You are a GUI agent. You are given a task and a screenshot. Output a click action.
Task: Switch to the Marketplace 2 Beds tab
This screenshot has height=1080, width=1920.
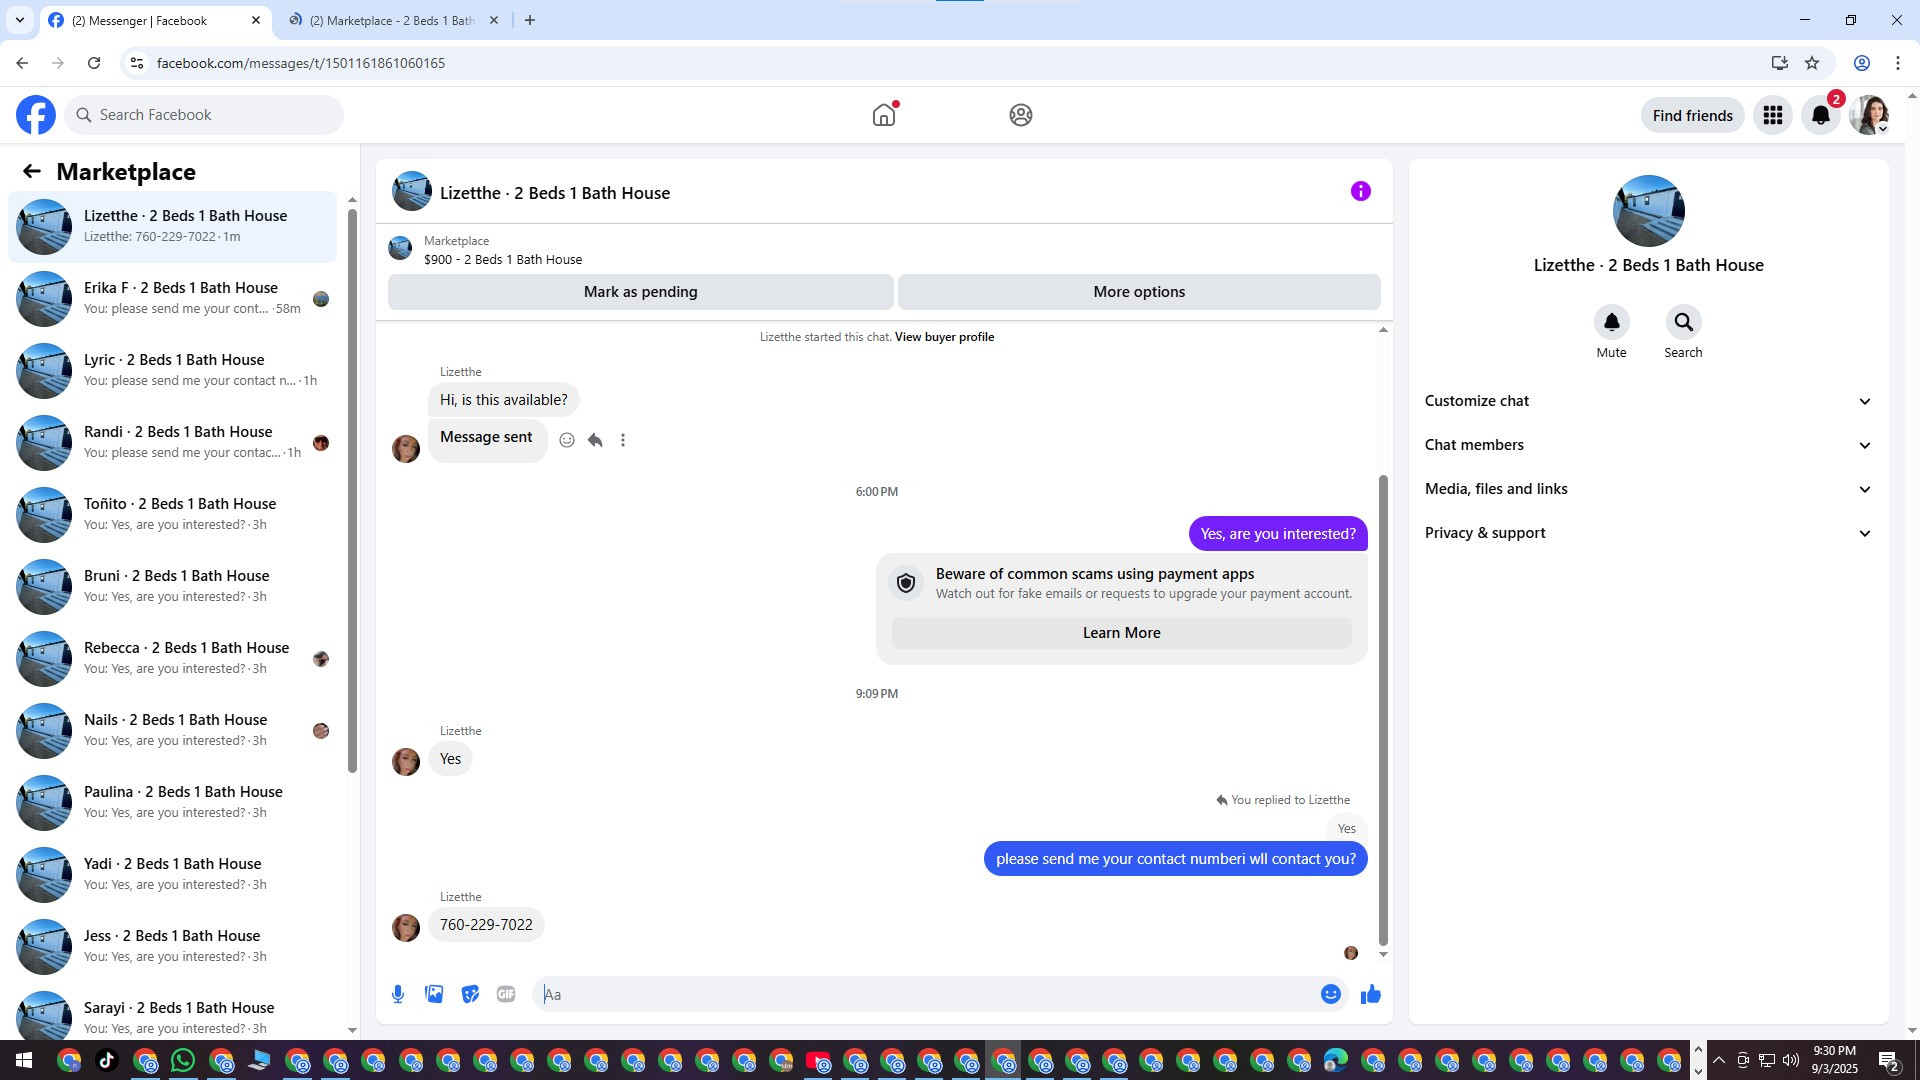(391, 21)
